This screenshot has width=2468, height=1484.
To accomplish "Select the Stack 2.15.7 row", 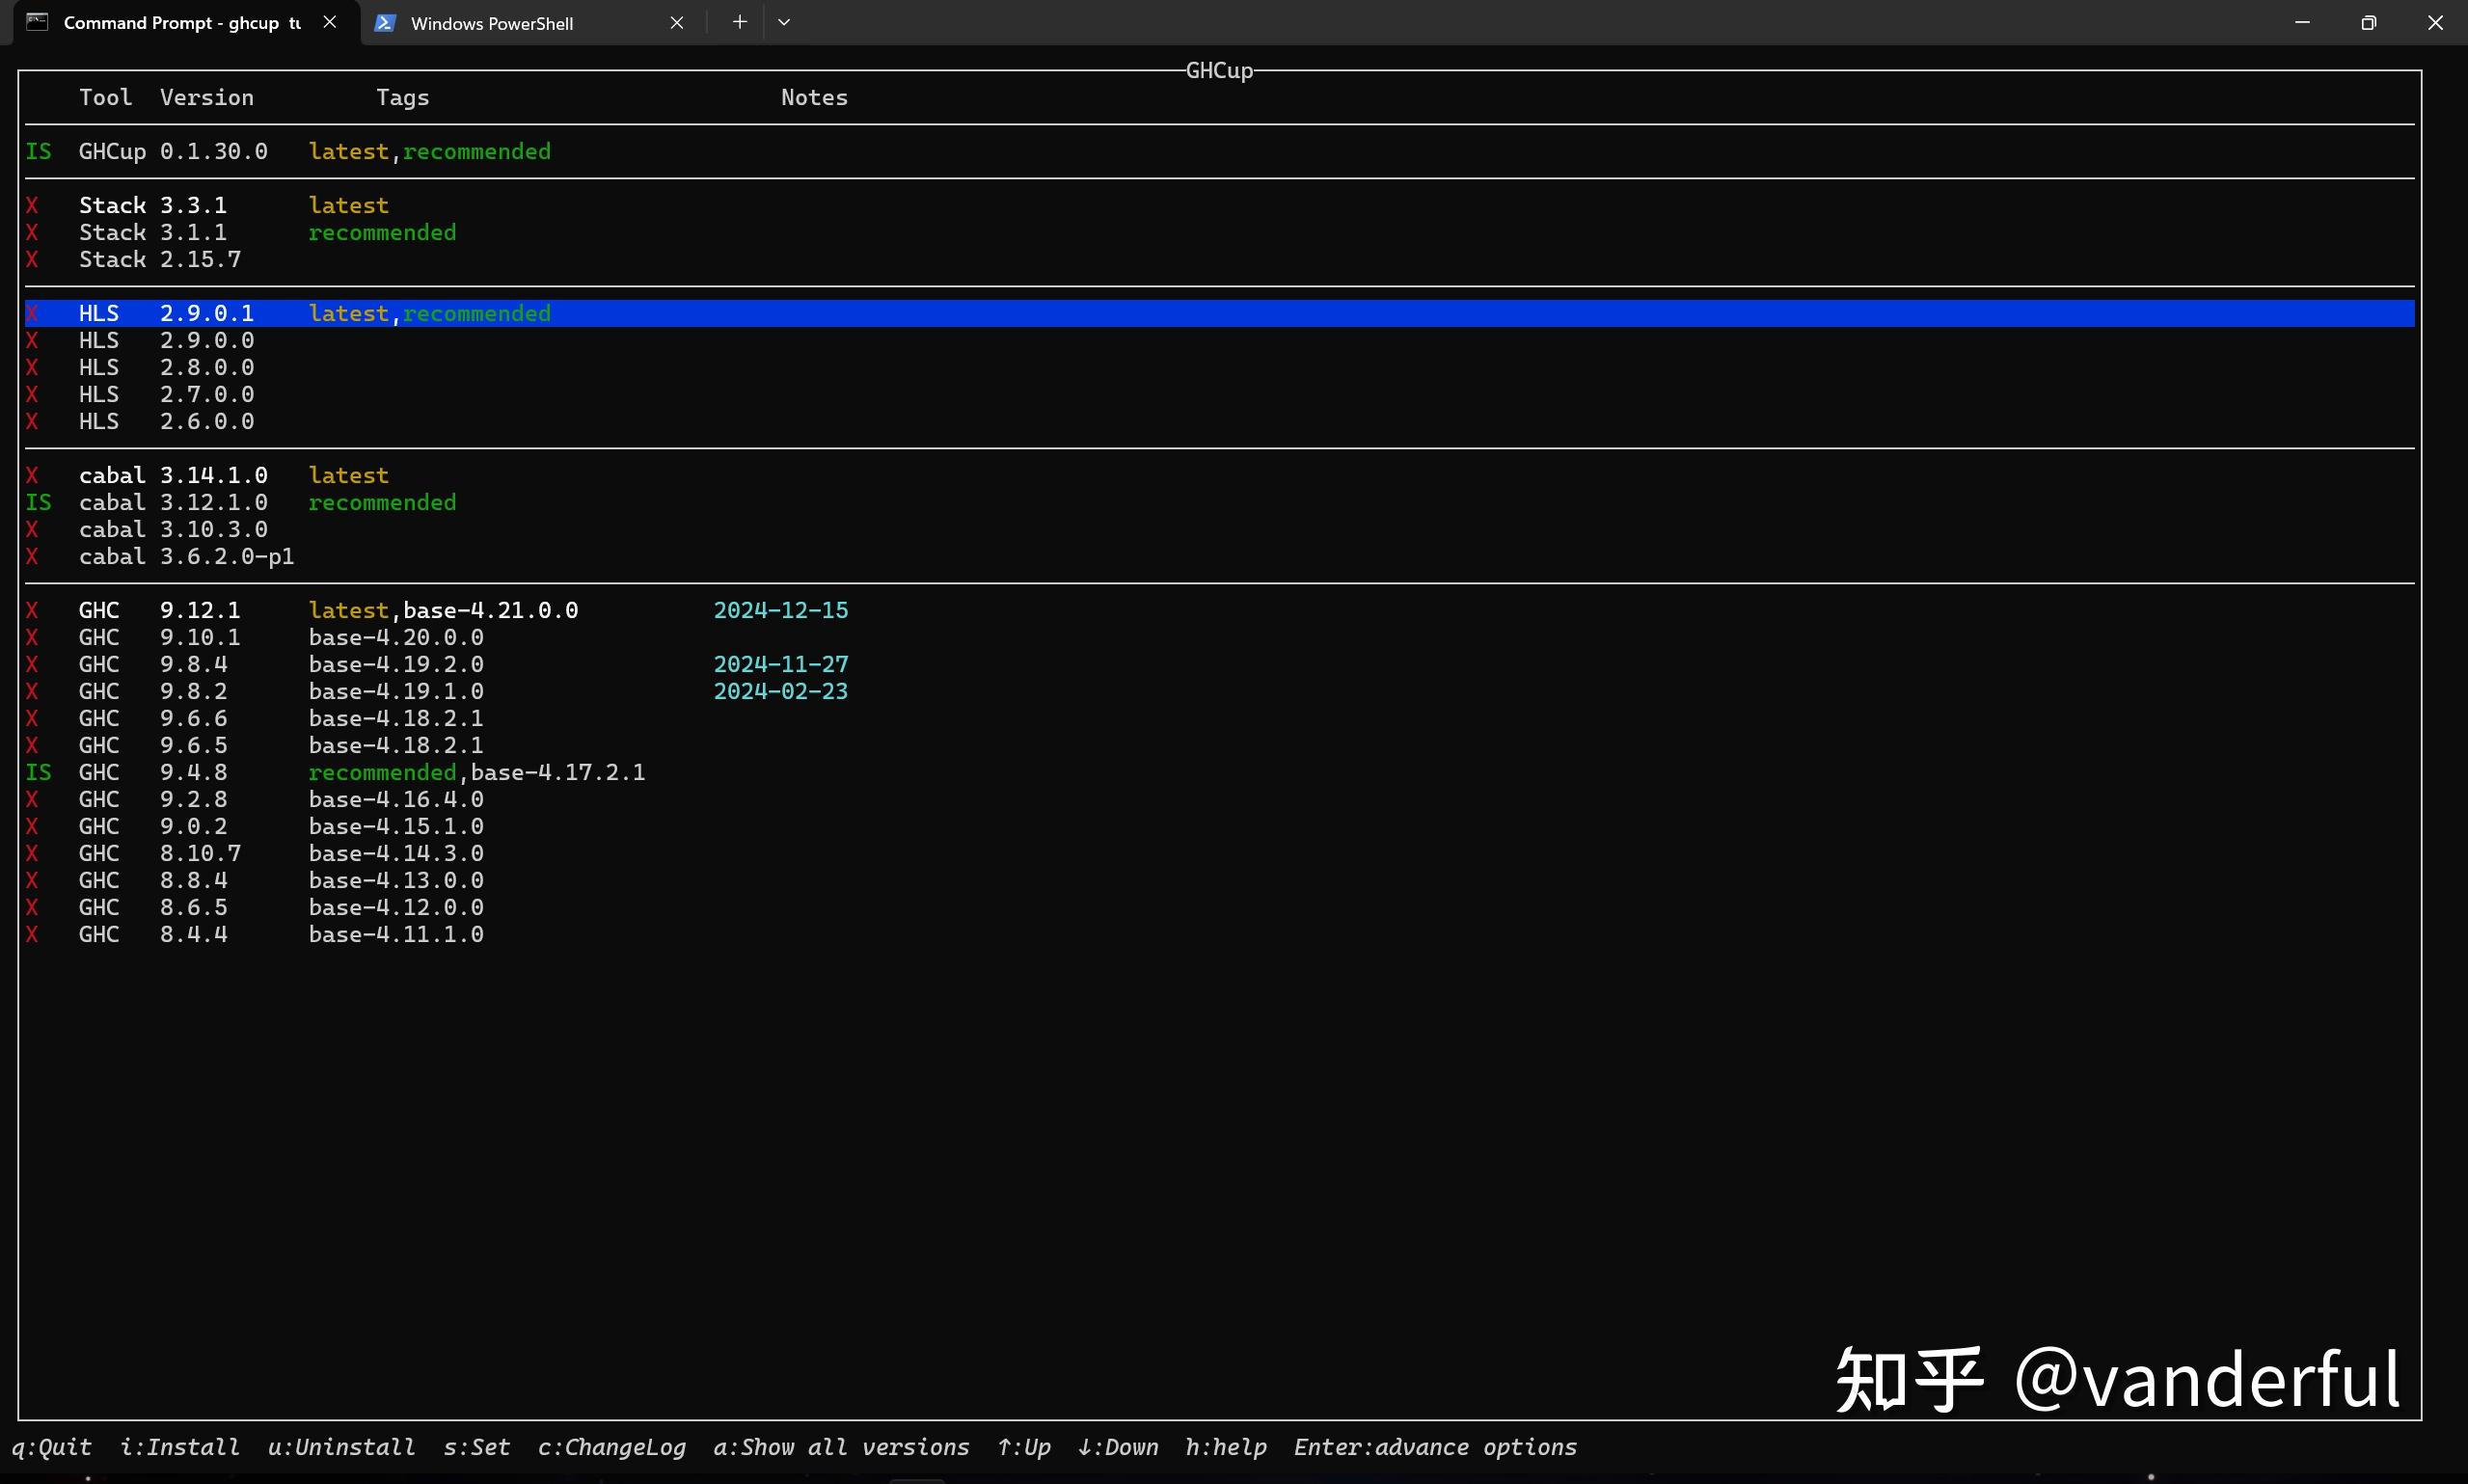I will coord(1220,259).
